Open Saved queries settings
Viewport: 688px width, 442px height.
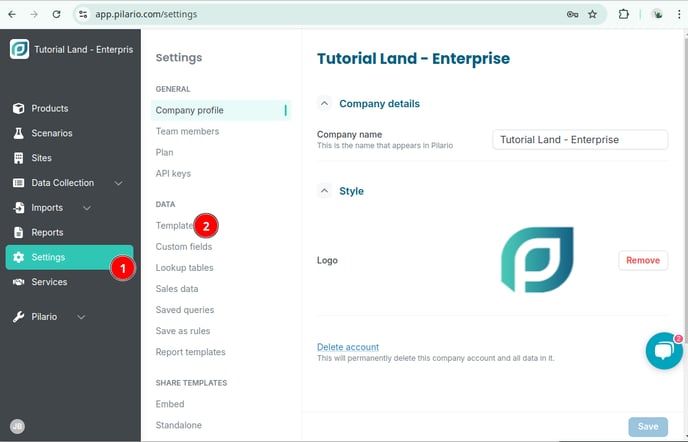tap(185, 310)
